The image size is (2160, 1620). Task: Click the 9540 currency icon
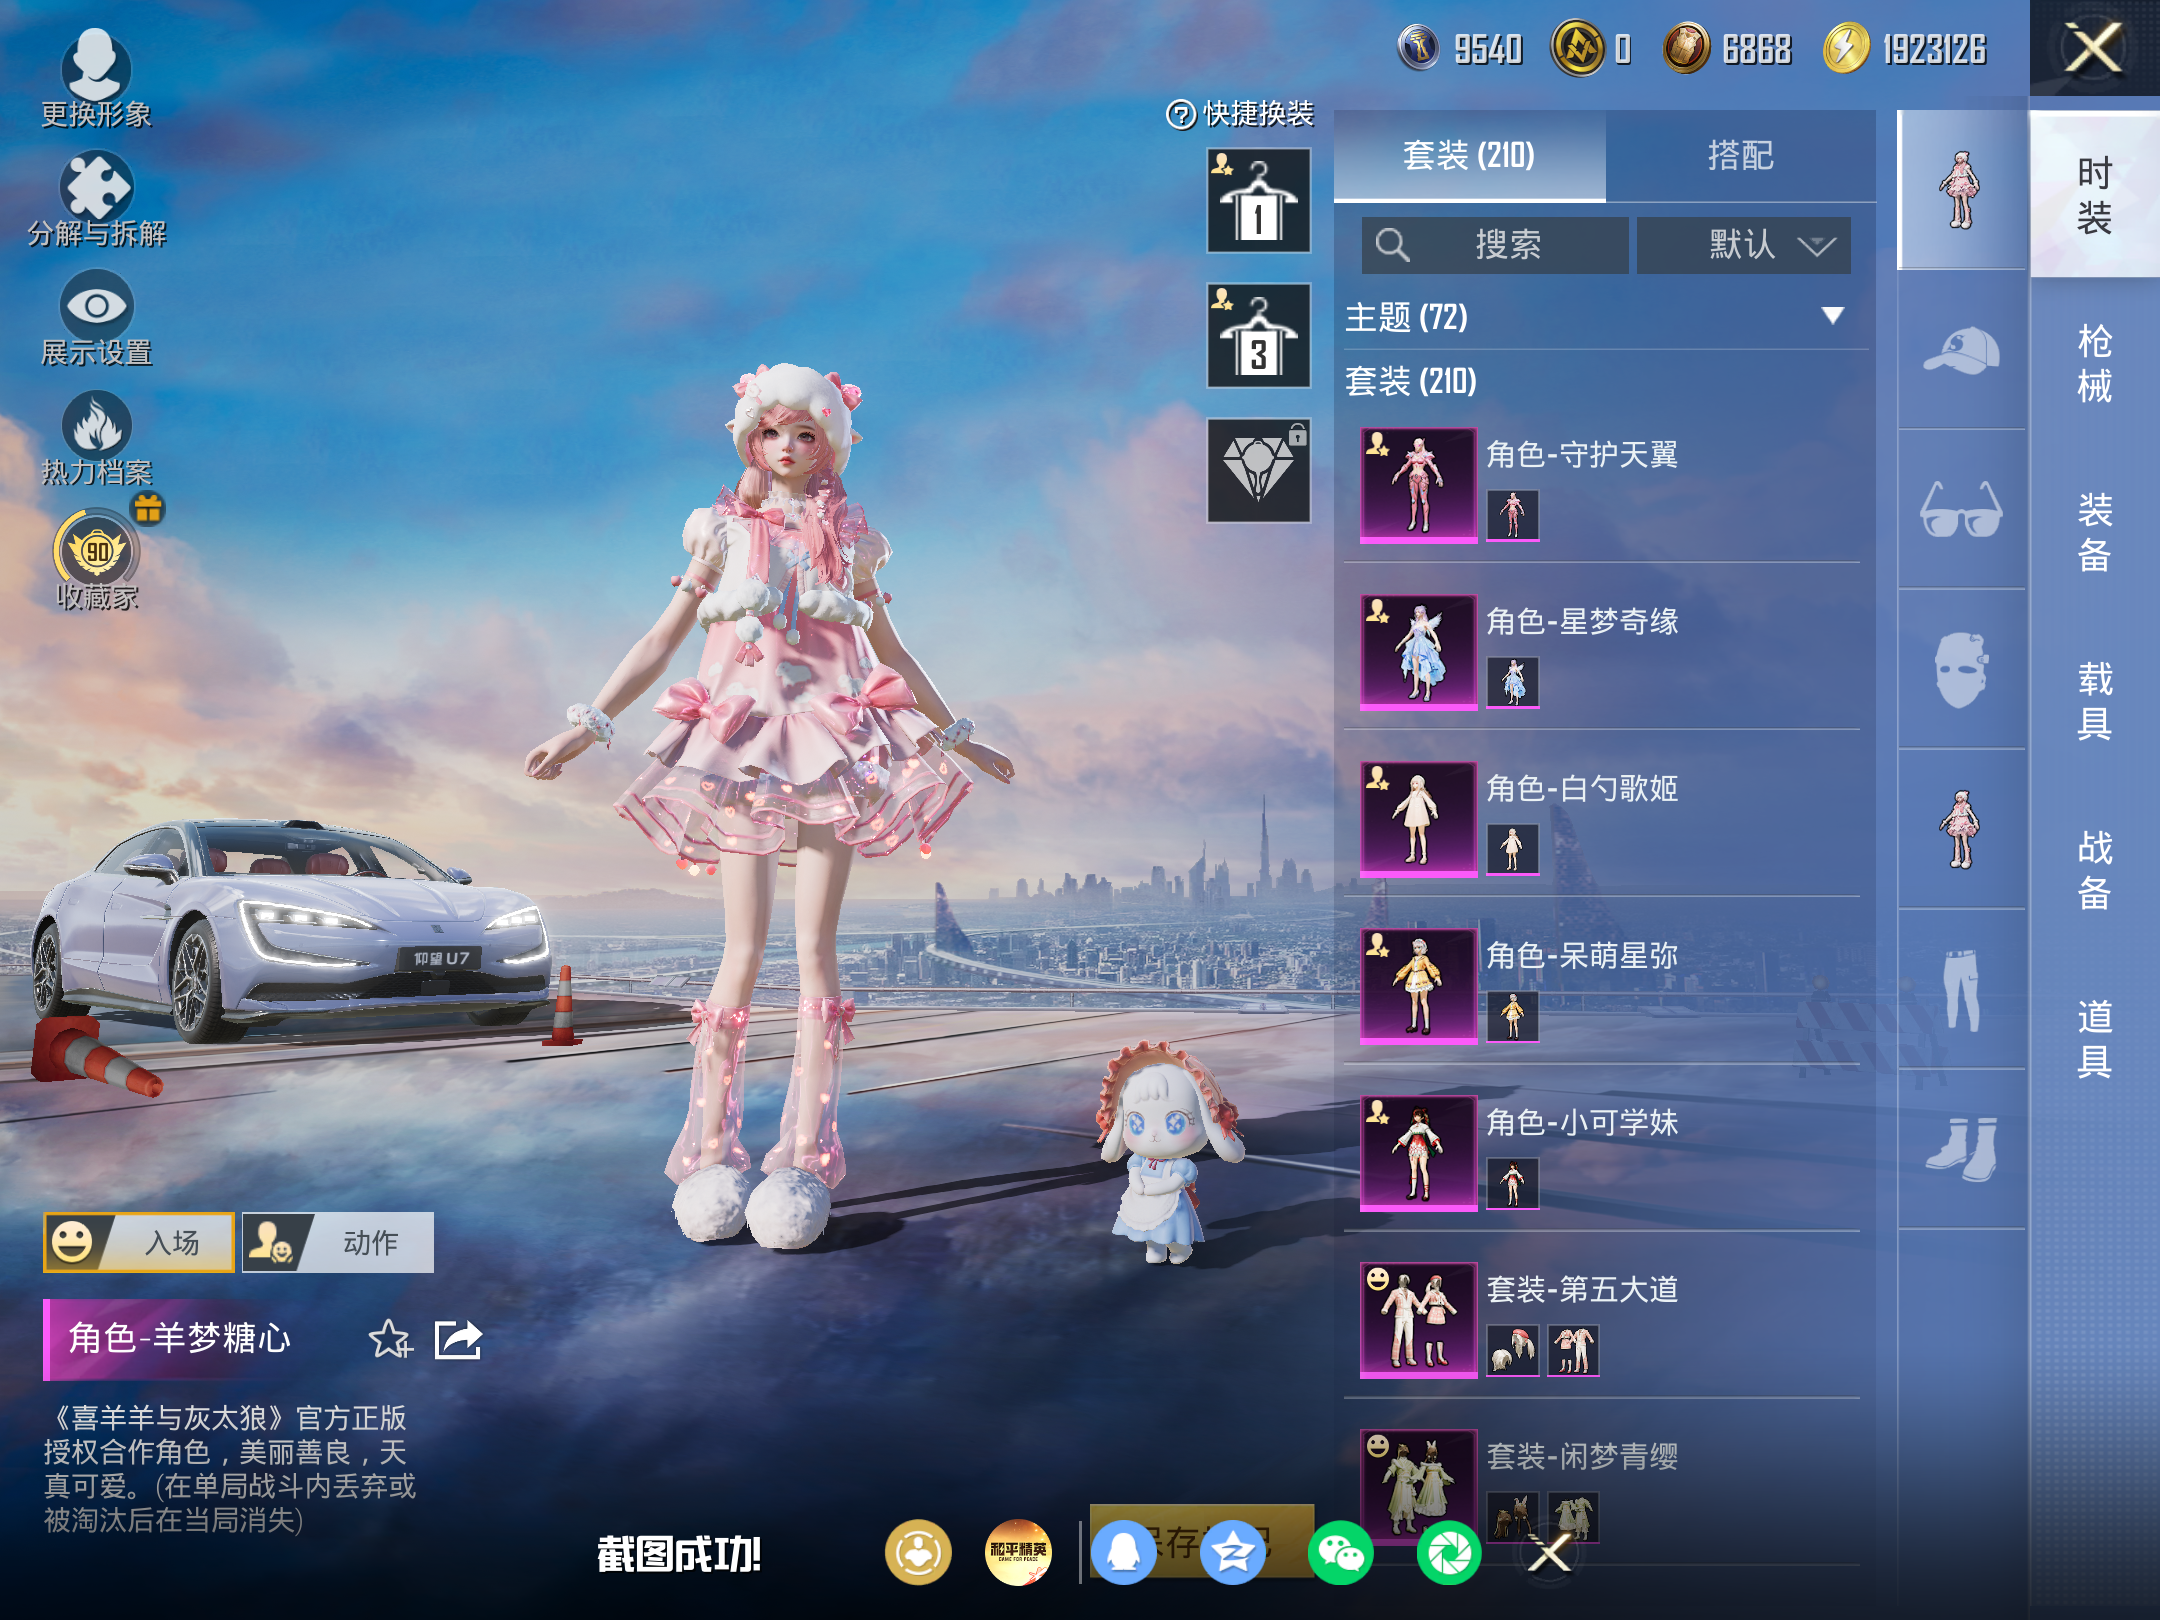(1418, 48)
